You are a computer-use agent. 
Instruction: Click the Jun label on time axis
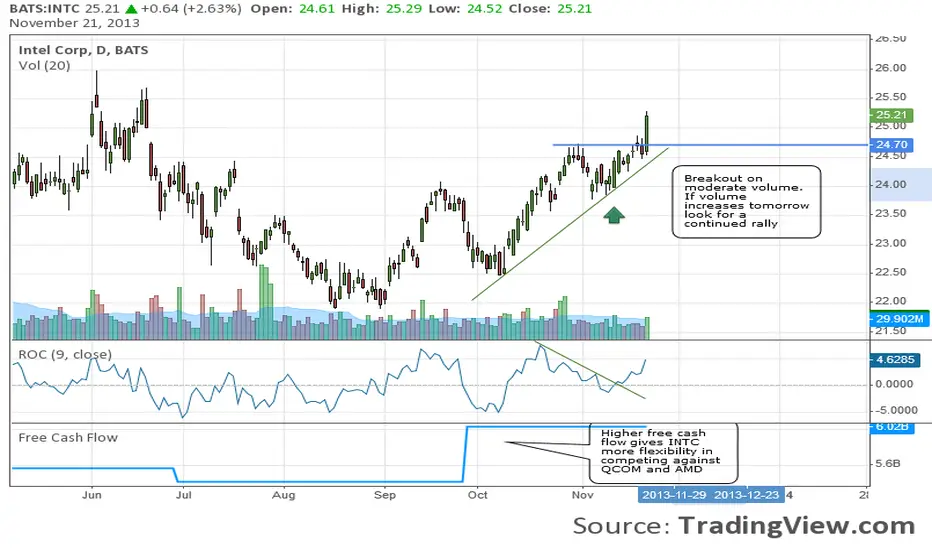tap(92, 495)
